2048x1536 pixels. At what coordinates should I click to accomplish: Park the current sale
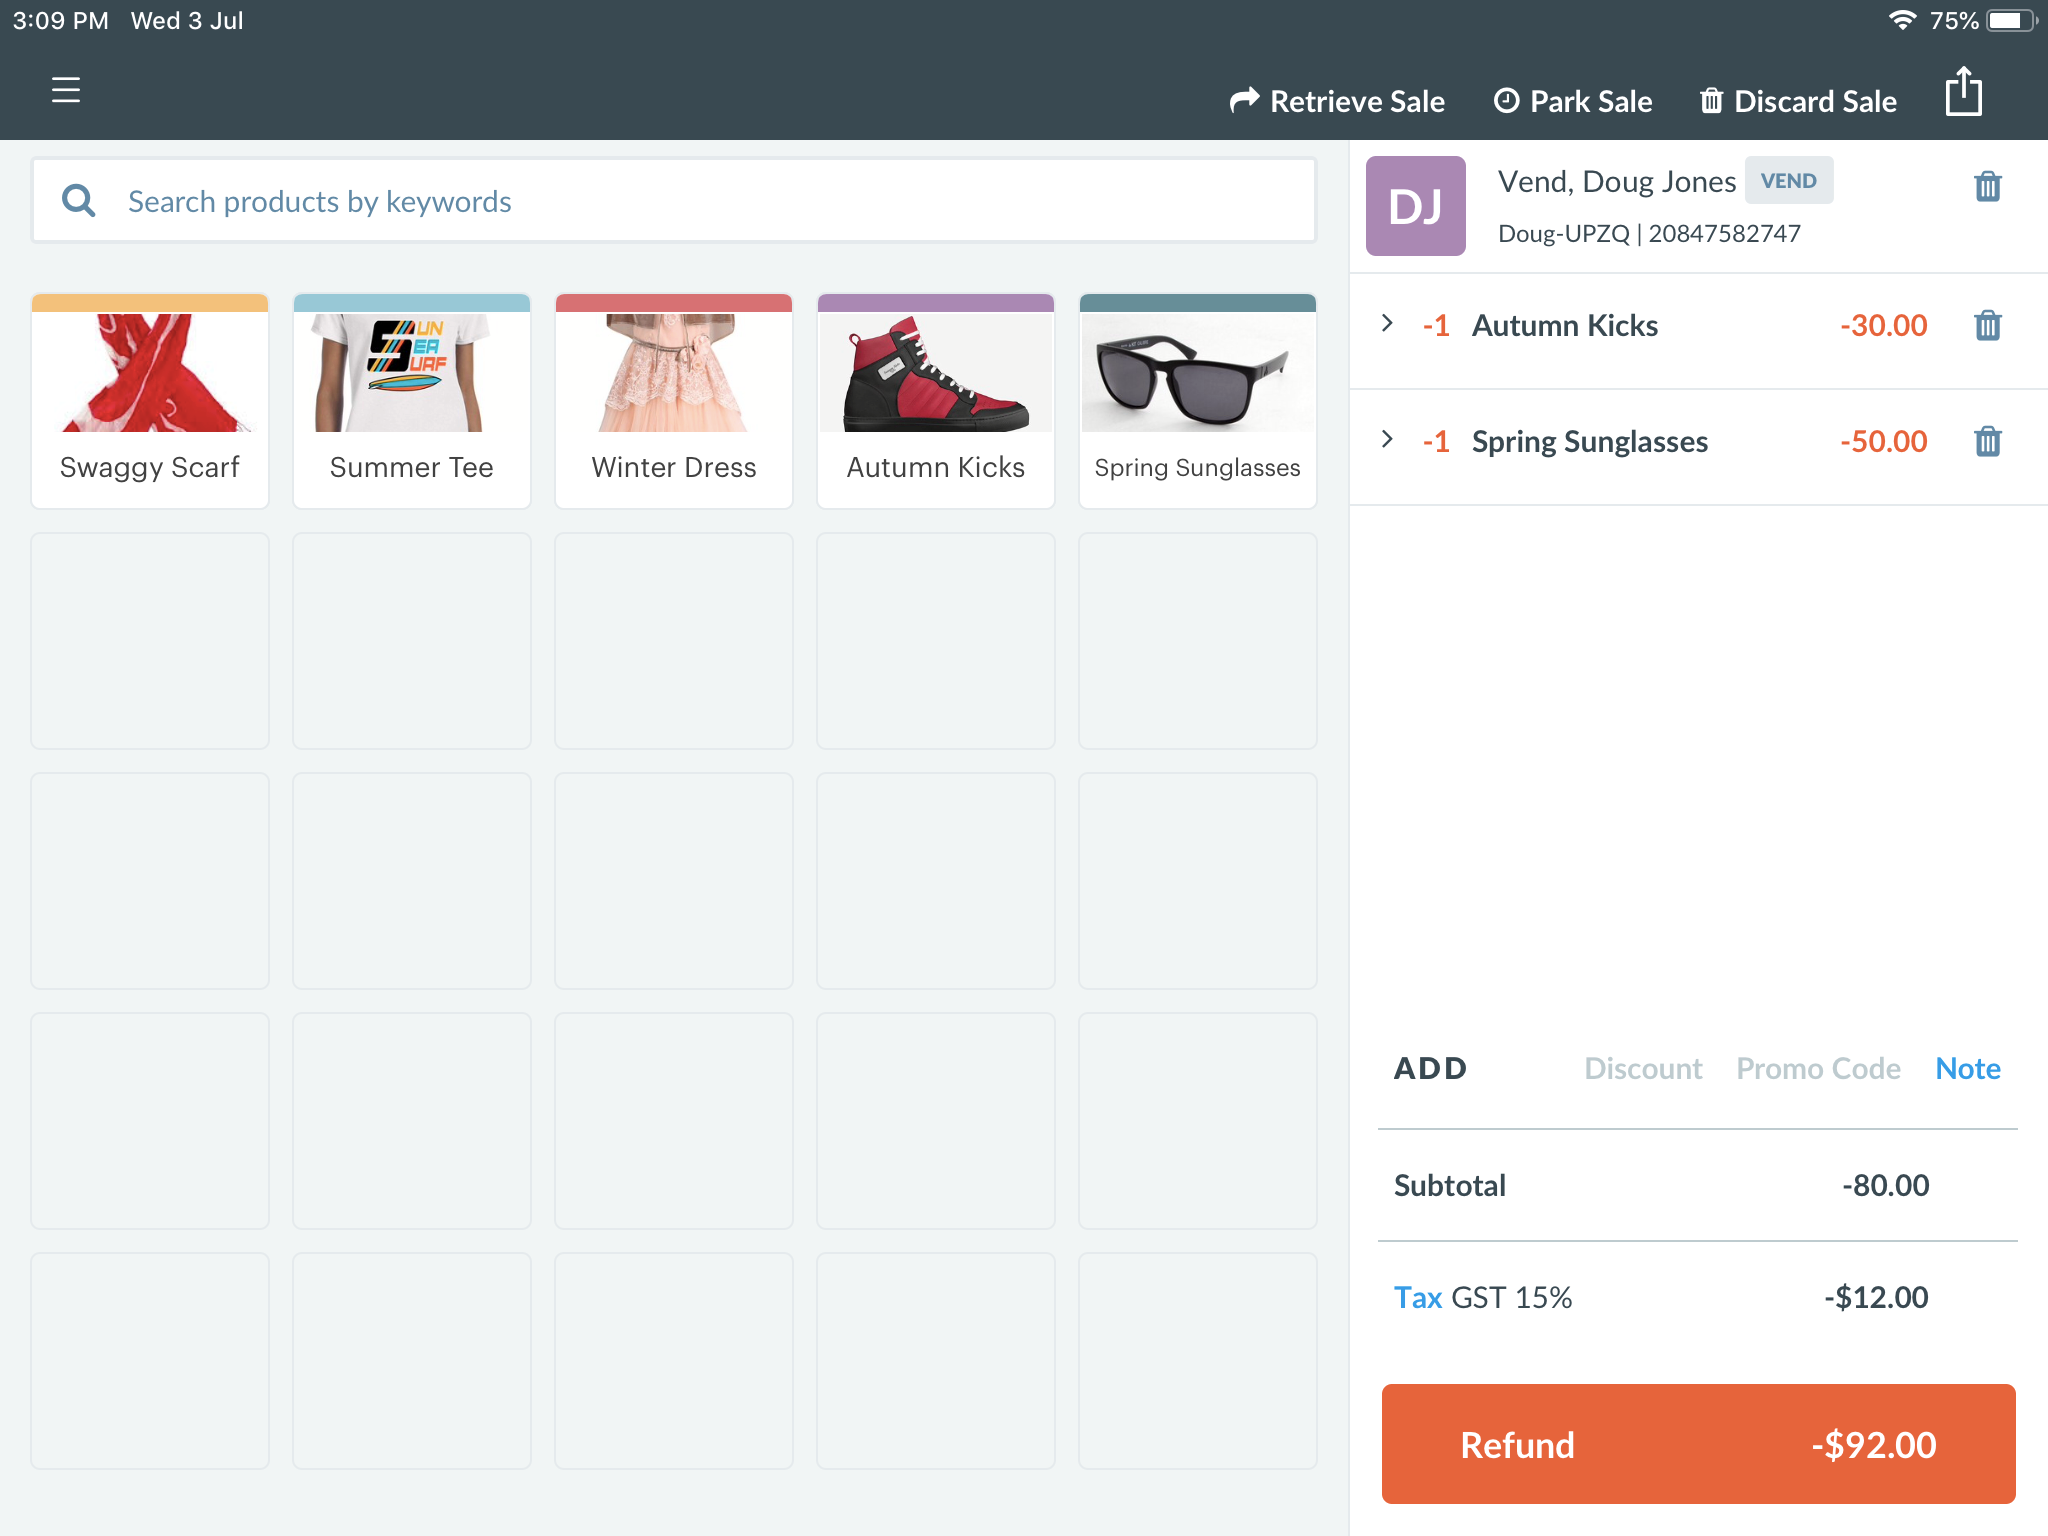(x=1573, y=101)
